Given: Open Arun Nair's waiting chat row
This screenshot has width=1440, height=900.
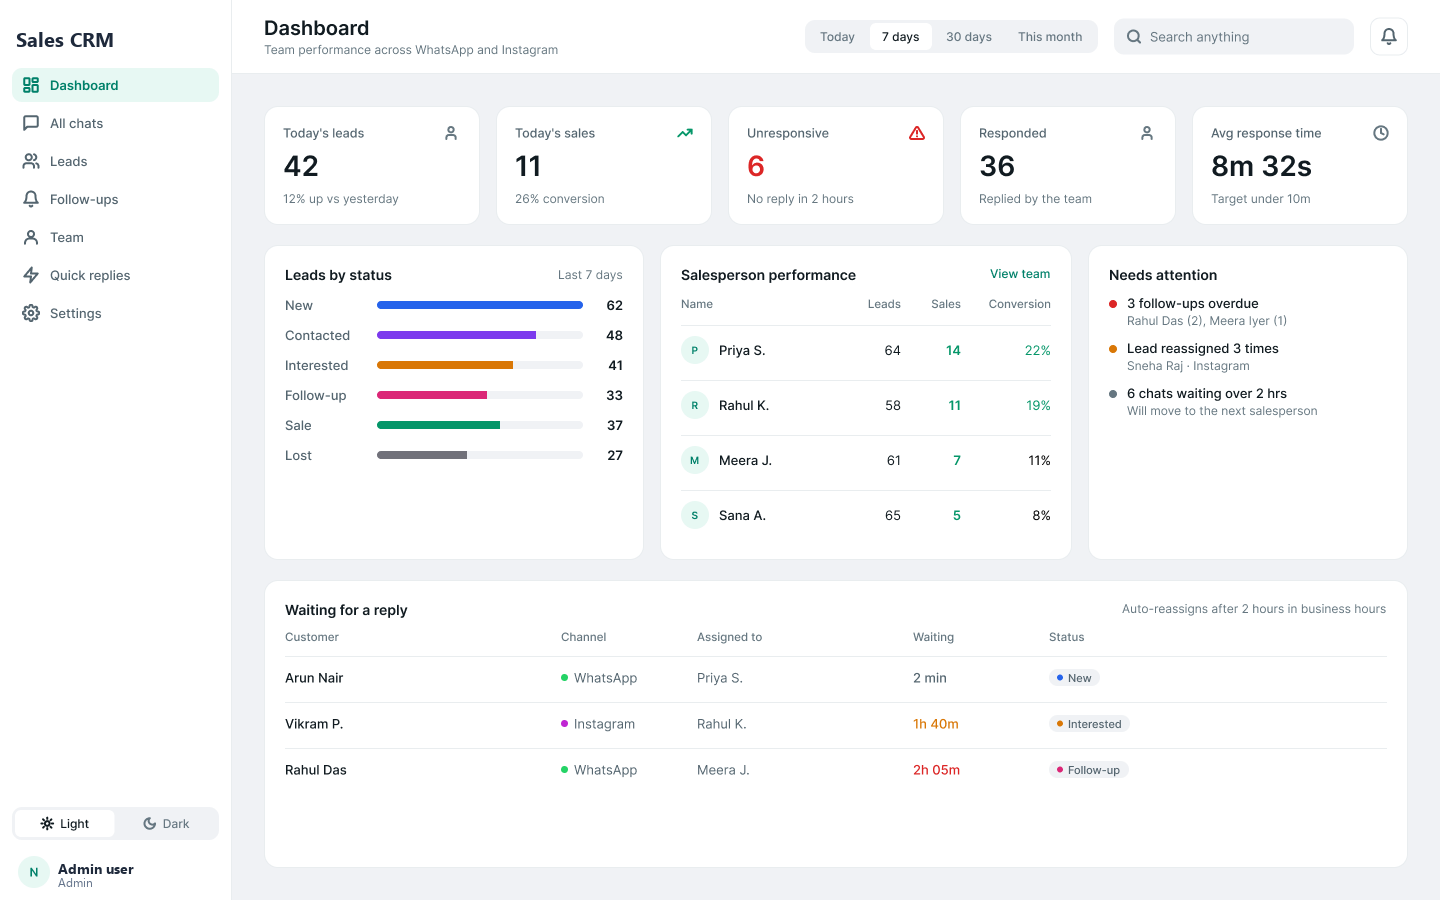Looking at the screenshot, I should point(836,679).
